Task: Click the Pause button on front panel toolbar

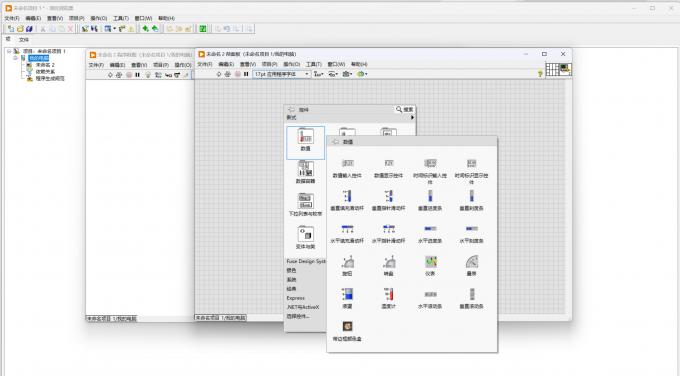Action: [x=246, y=74]
